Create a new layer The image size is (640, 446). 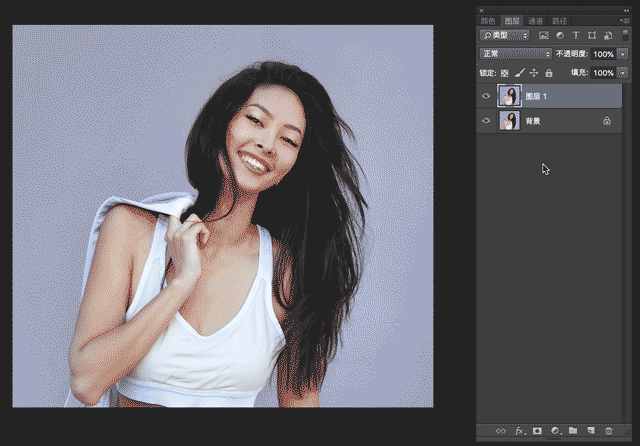[591, 430]
